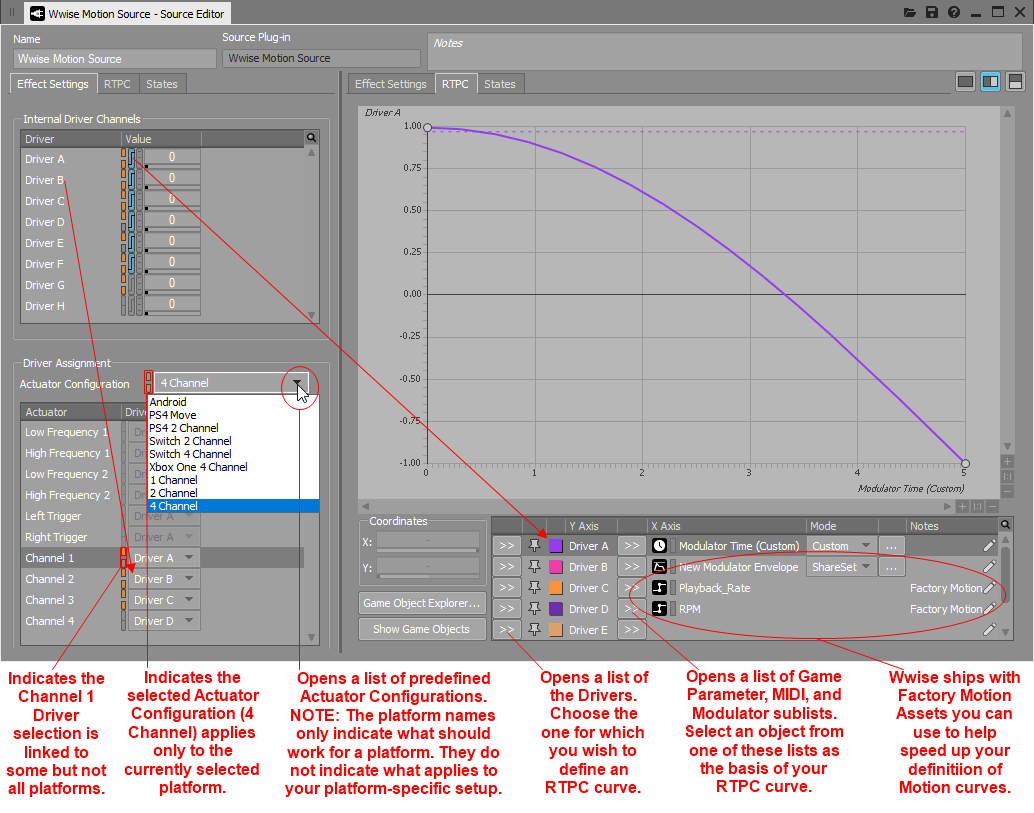Open the Channel 2 driver dropdown
This screenshot has height=813, width=1034.
(x=189, y=579)
